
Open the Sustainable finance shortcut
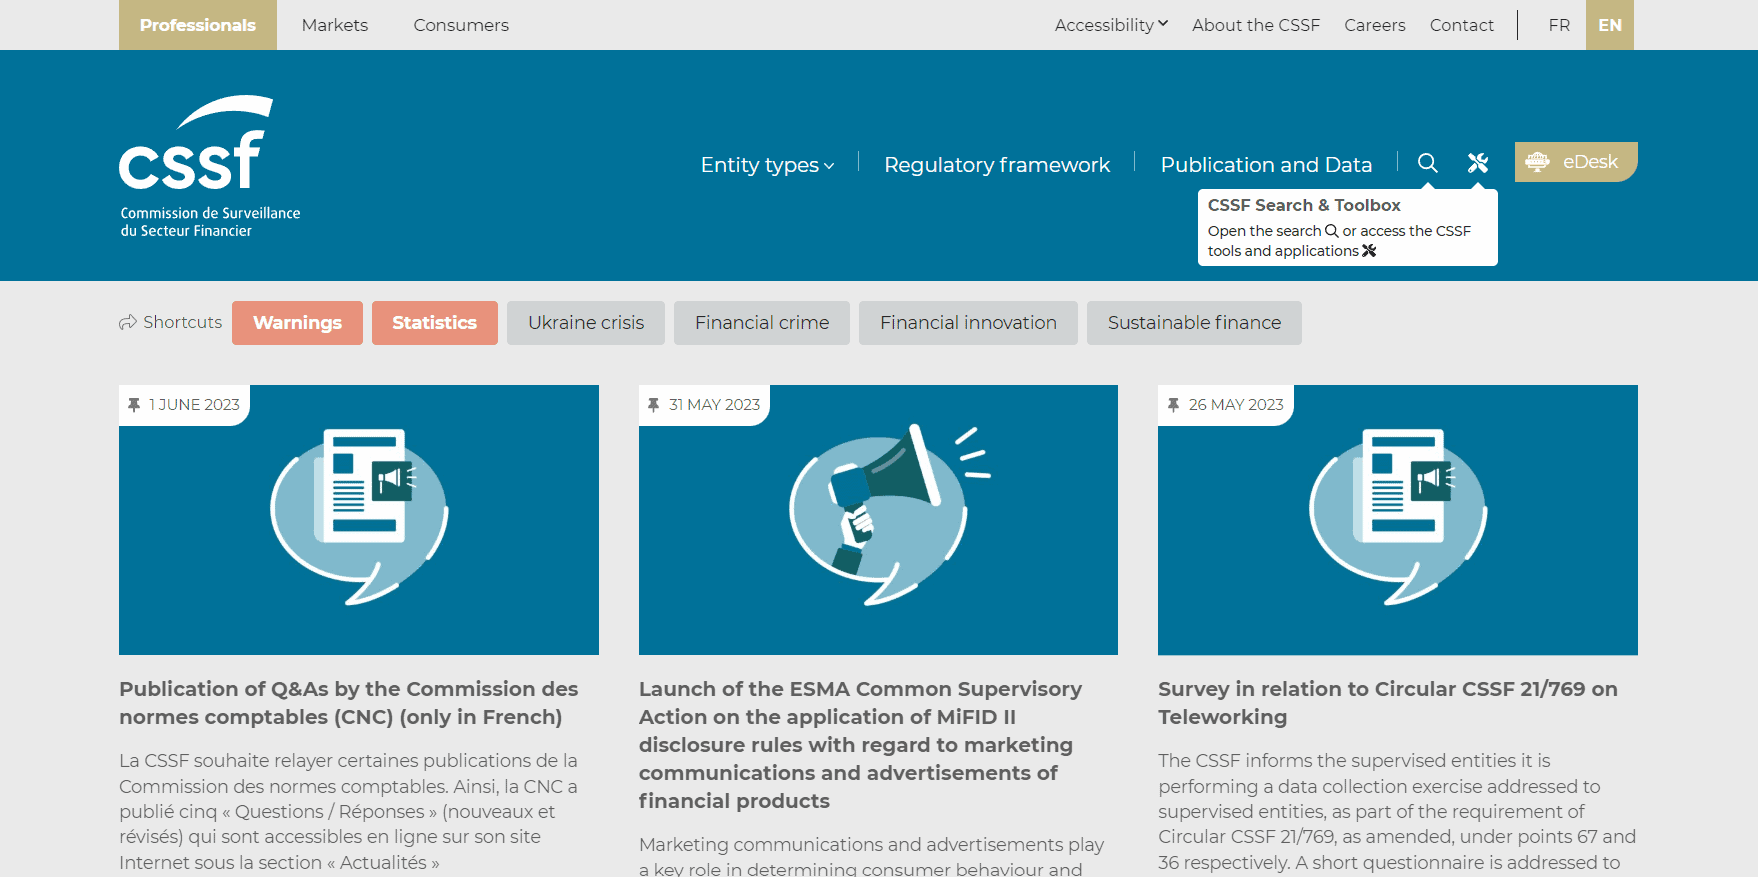1194,323
